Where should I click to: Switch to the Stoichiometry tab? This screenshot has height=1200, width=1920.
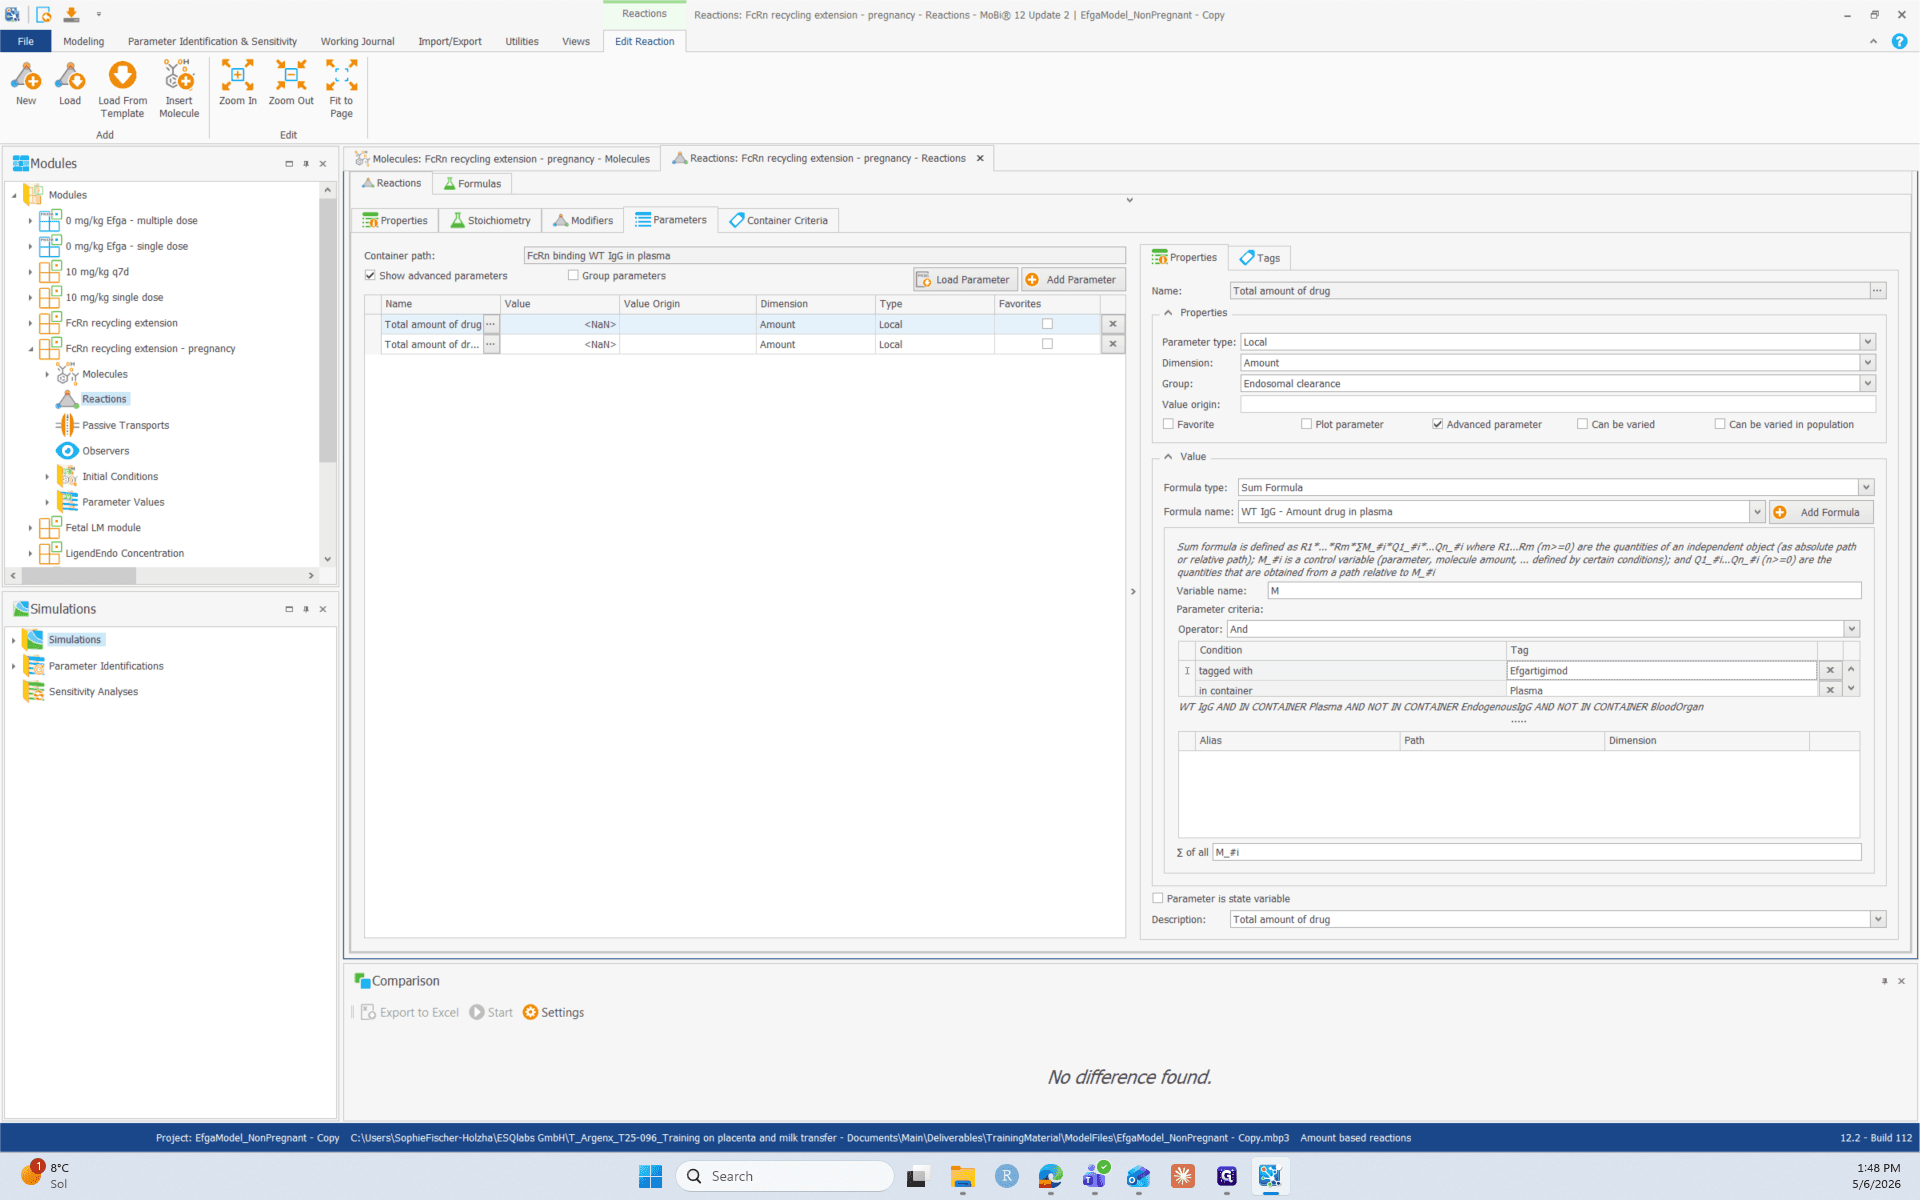490,220
